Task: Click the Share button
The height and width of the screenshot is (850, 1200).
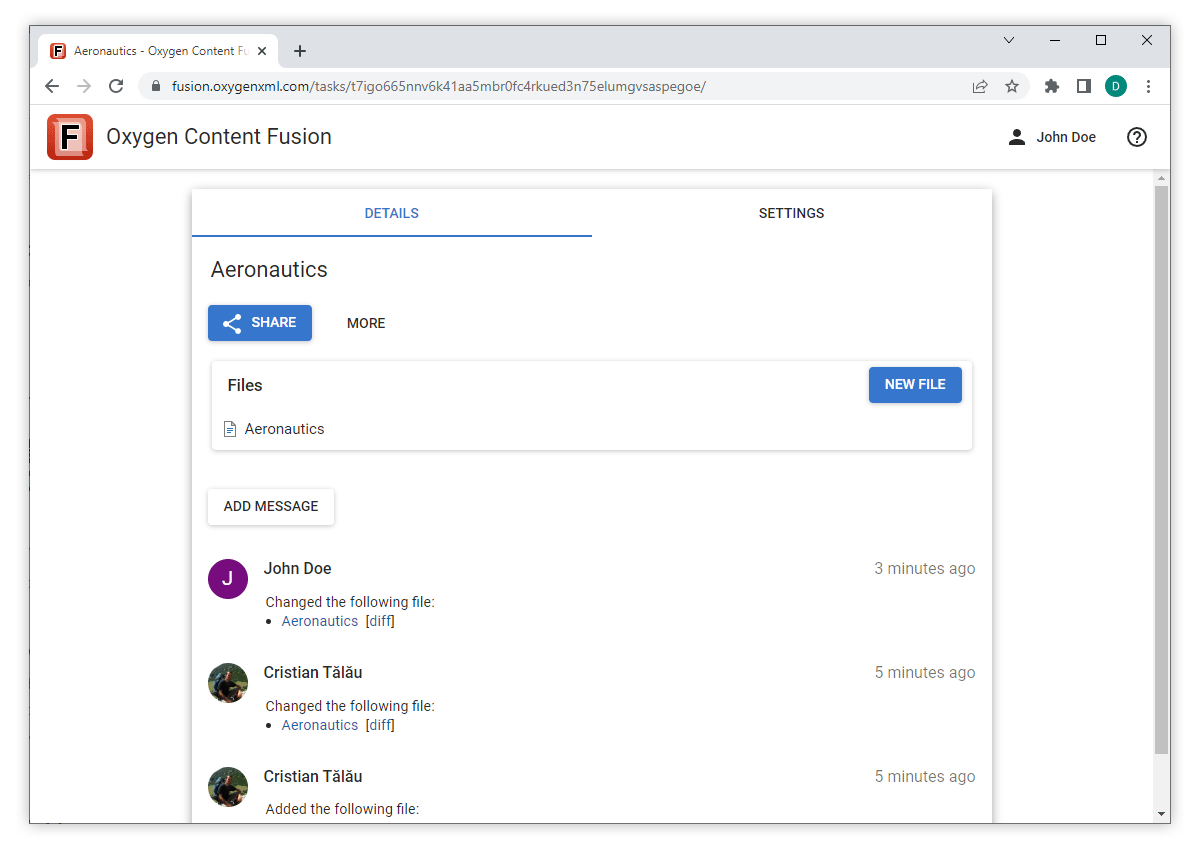Action: 260,323
